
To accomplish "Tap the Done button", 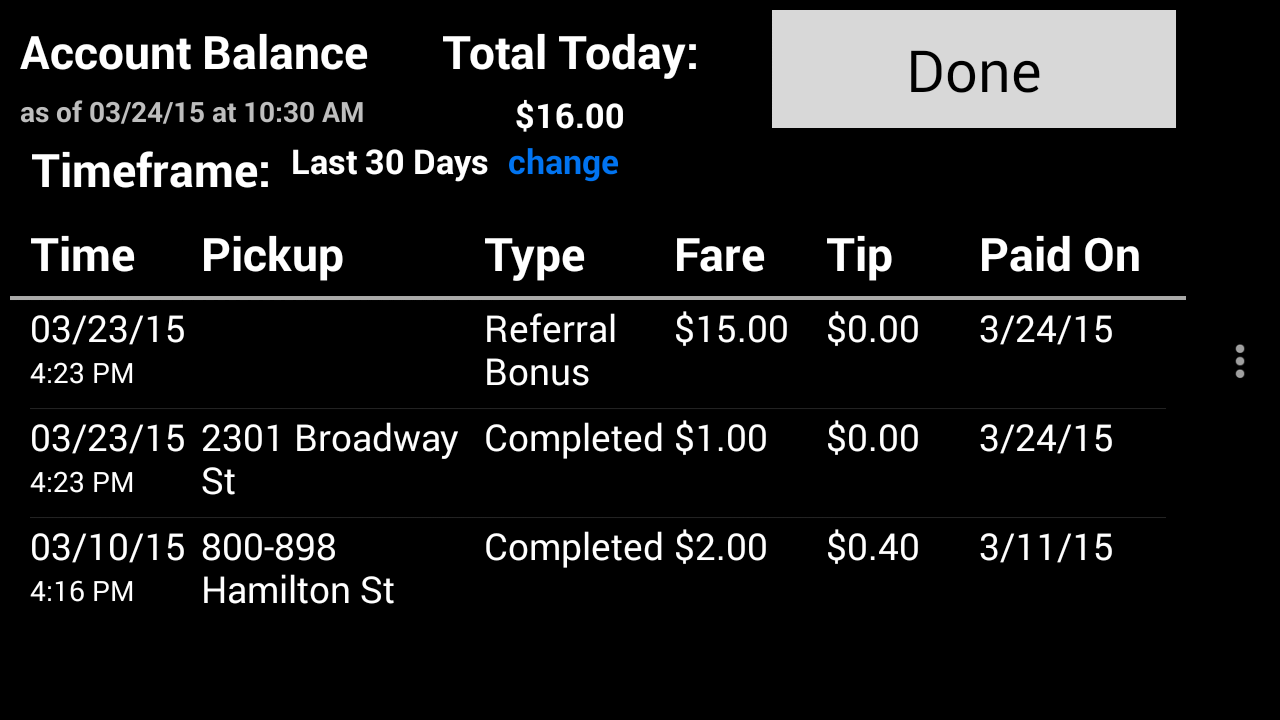I will (x=973, y=70).
